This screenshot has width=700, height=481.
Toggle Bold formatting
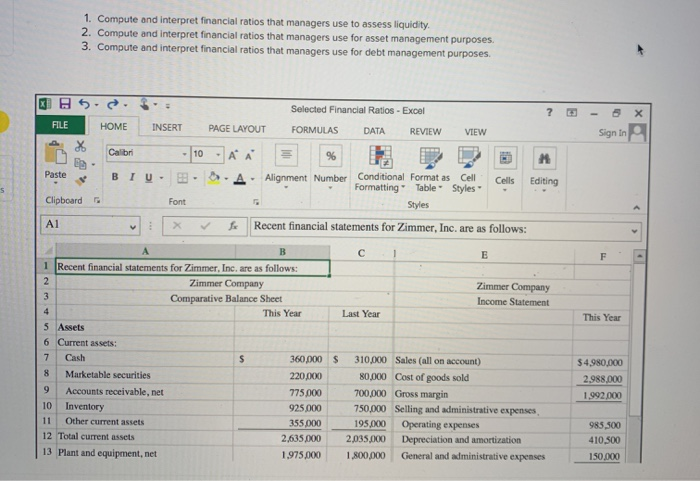115,177
